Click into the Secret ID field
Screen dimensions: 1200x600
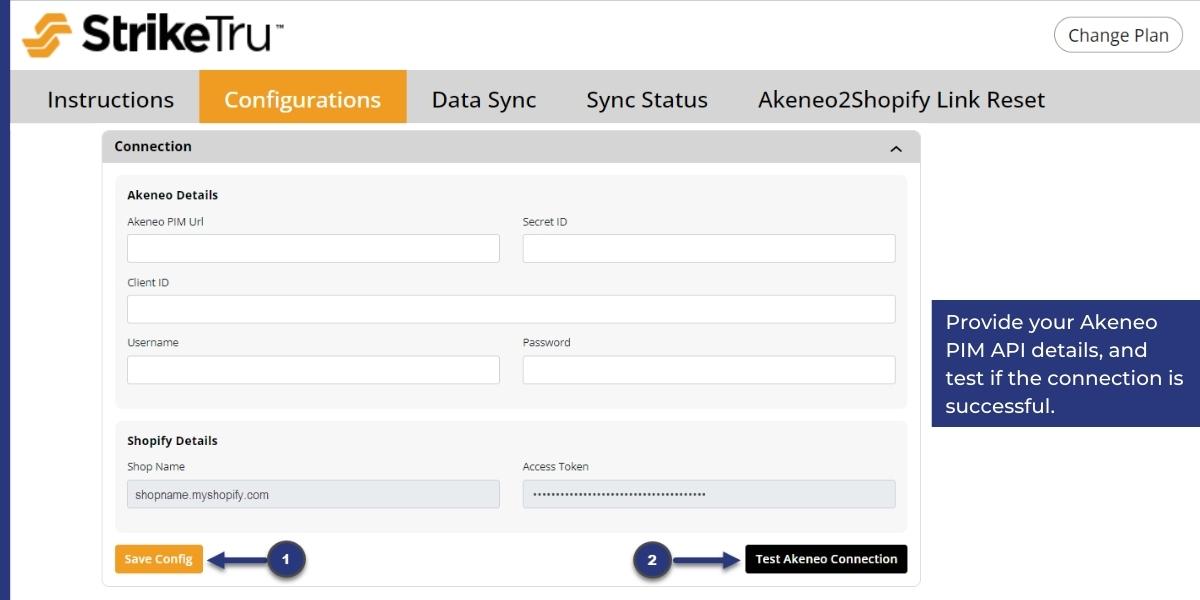[709, 249]
